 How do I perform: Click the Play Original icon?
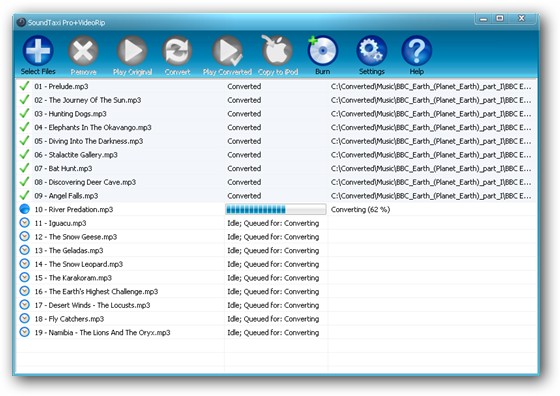point(132,51)
